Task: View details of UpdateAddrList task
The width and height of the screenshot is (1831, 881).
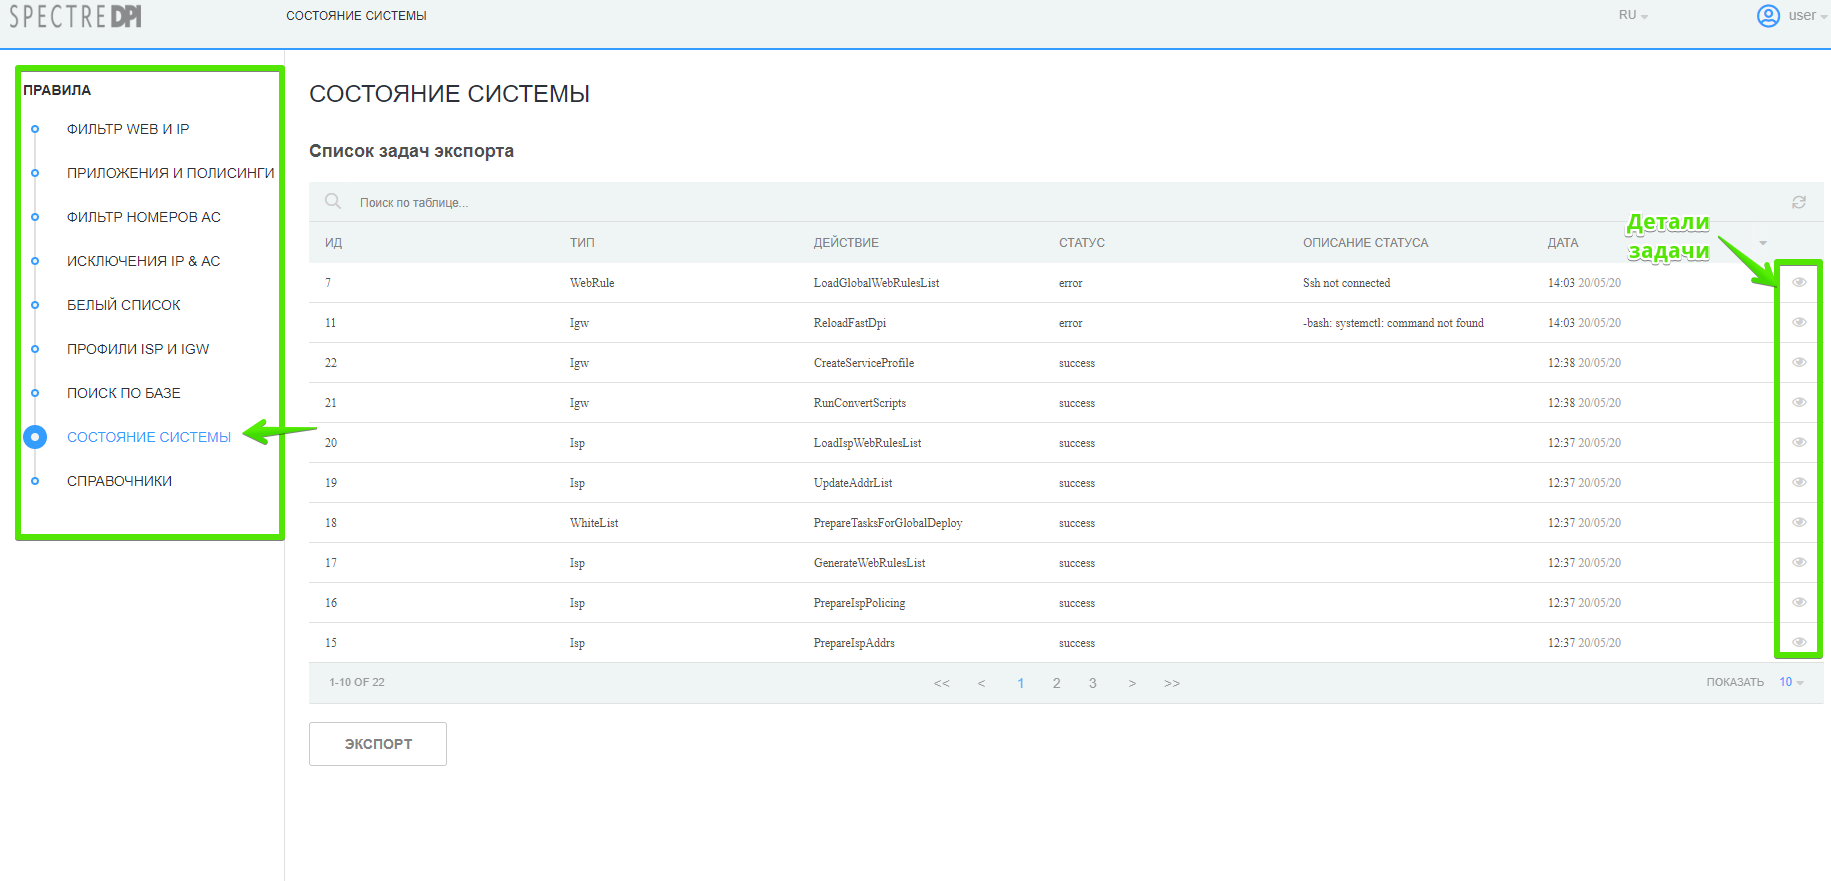Action: point(1798,482)
